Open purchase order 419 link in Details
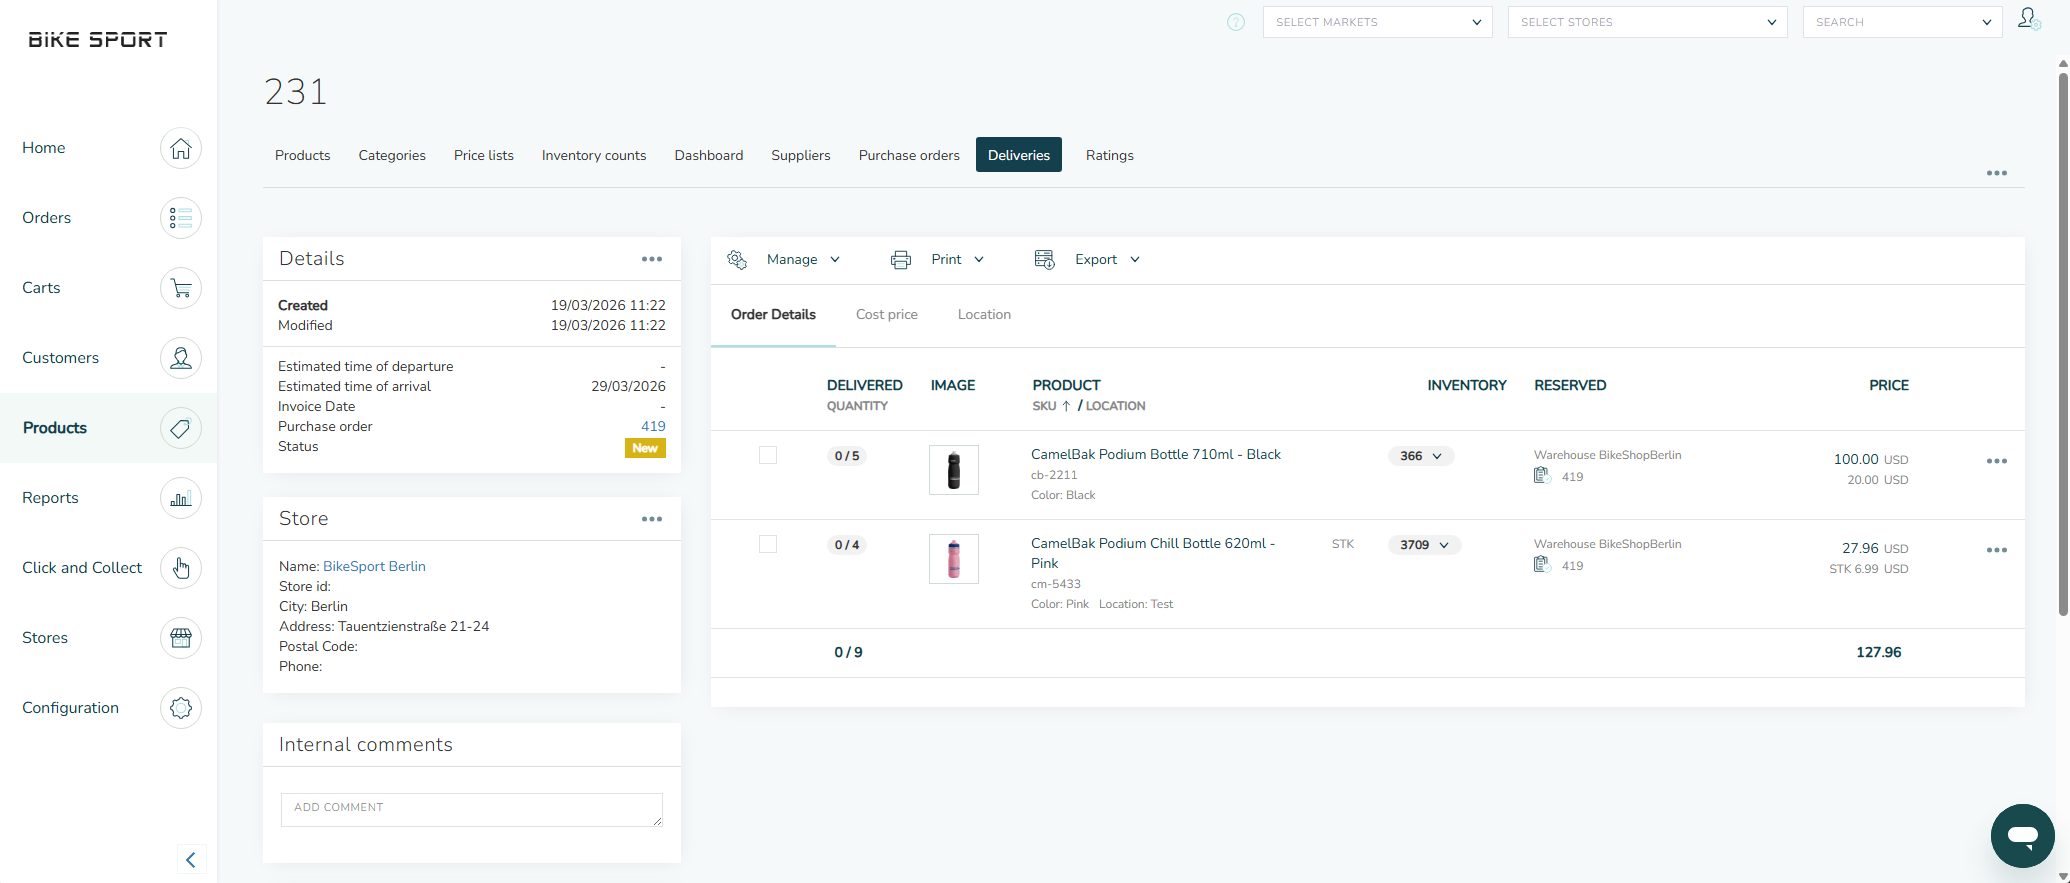The height and width of the screenshot is (883, 2070). pos(653,427)
